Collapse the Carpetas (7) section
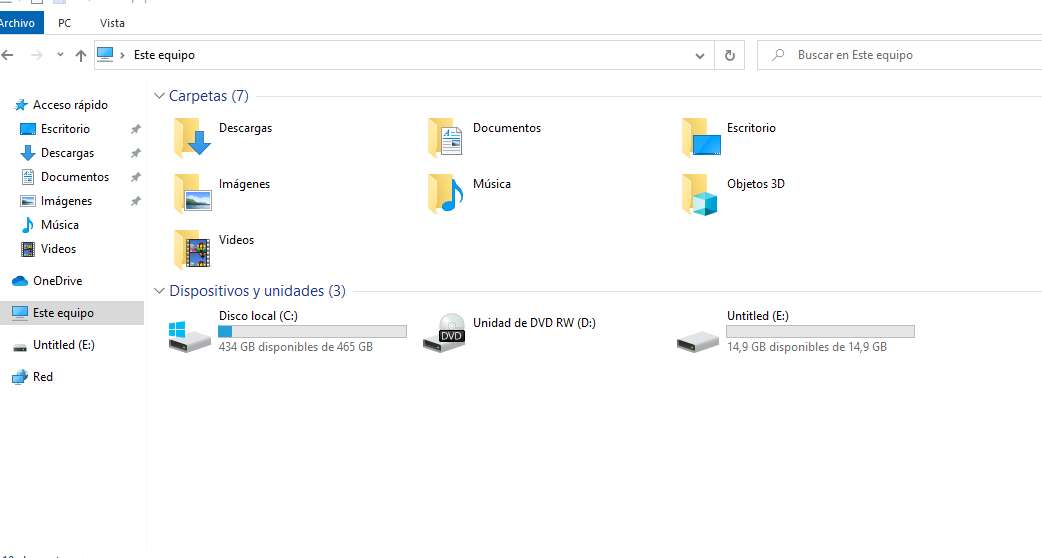 (x=160, y=96)
